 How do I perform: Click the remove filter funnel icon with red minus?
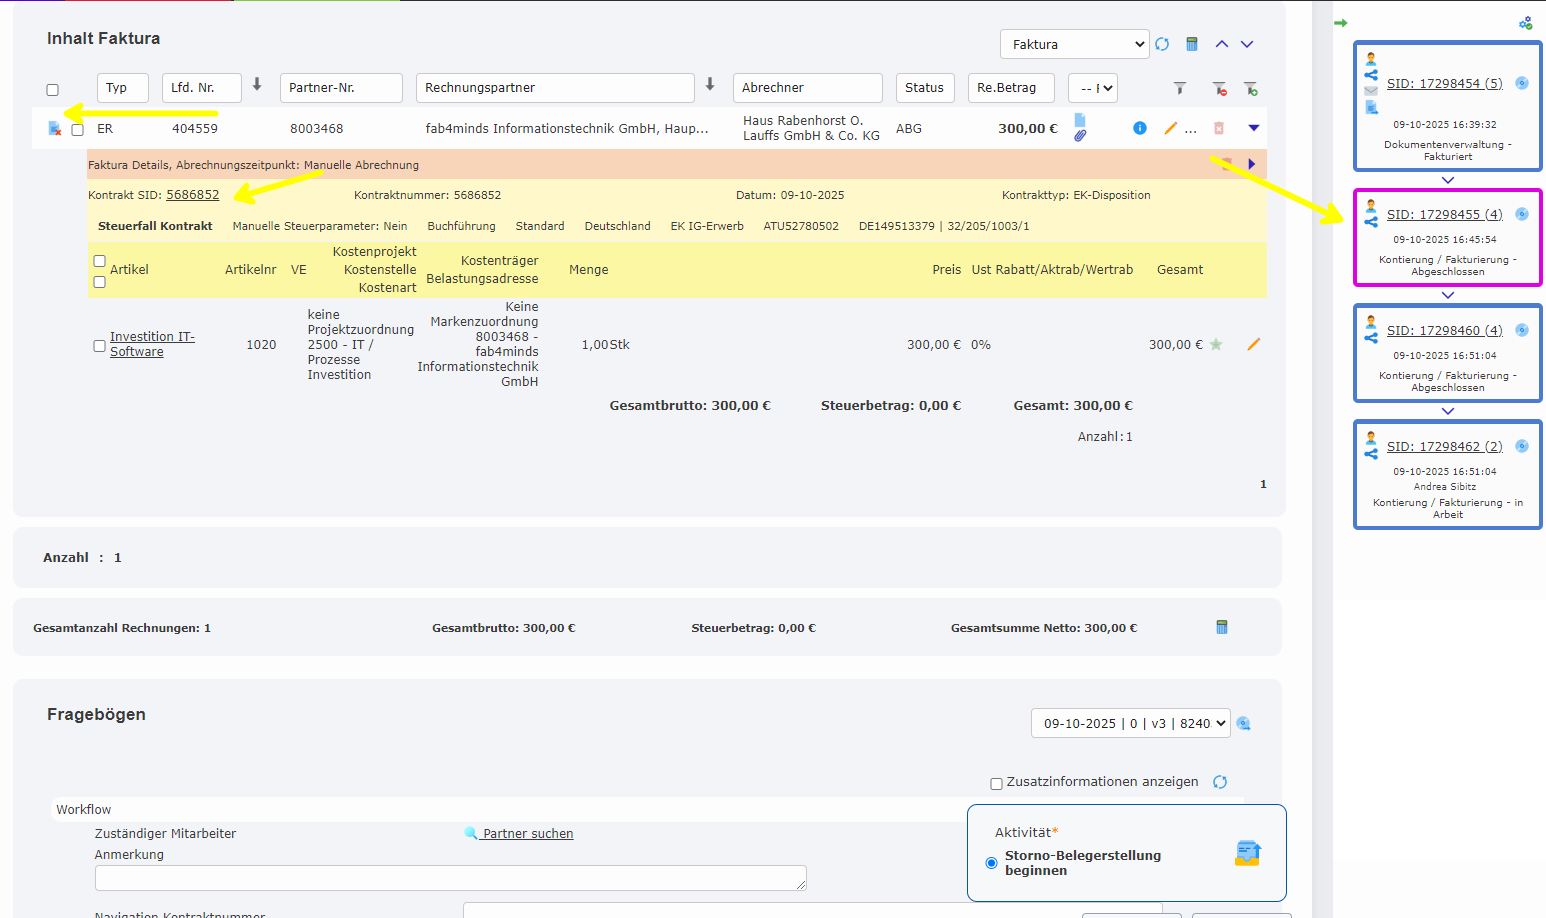click(1219, 89)
